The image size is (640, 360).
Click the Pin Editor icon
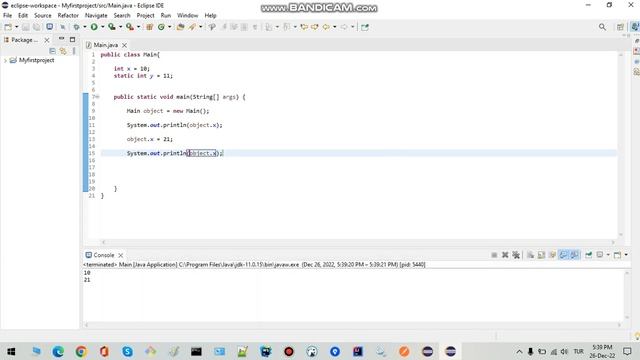coord(365,27)
